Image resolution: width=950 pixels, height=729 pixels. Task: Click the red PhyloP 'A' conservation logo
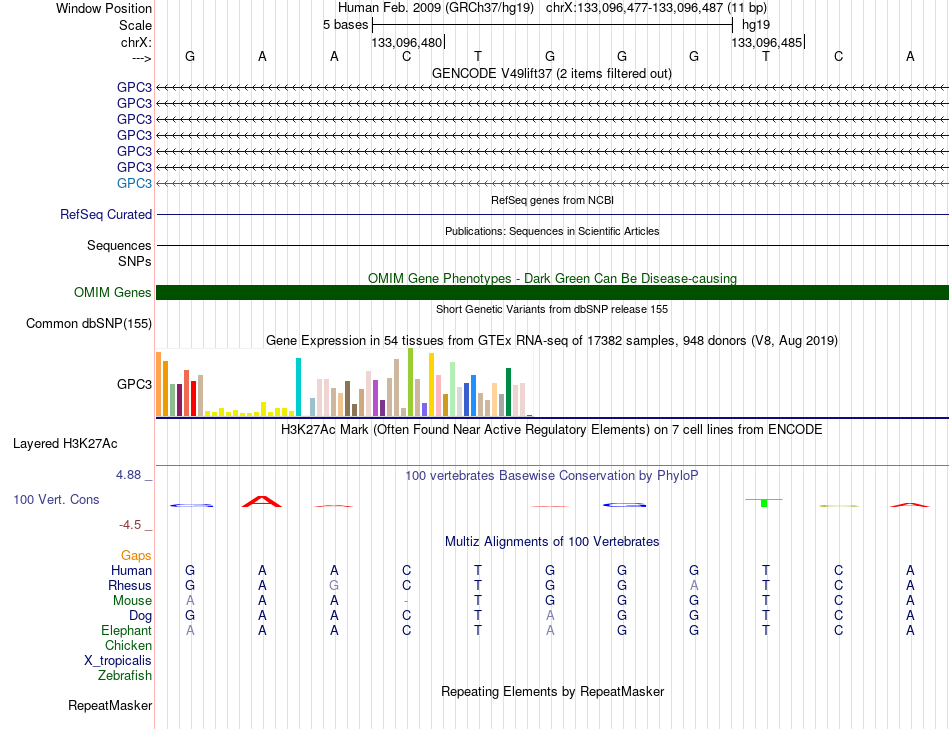262,501
